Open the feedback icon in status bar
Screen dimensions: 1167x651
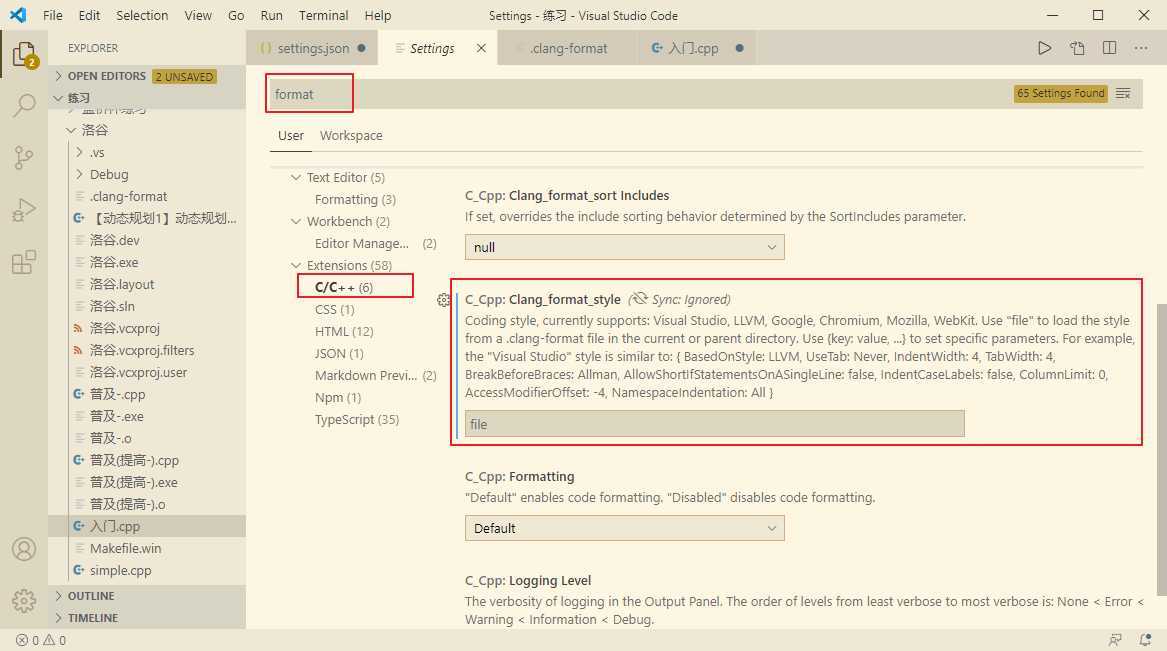coord(1115,641)
